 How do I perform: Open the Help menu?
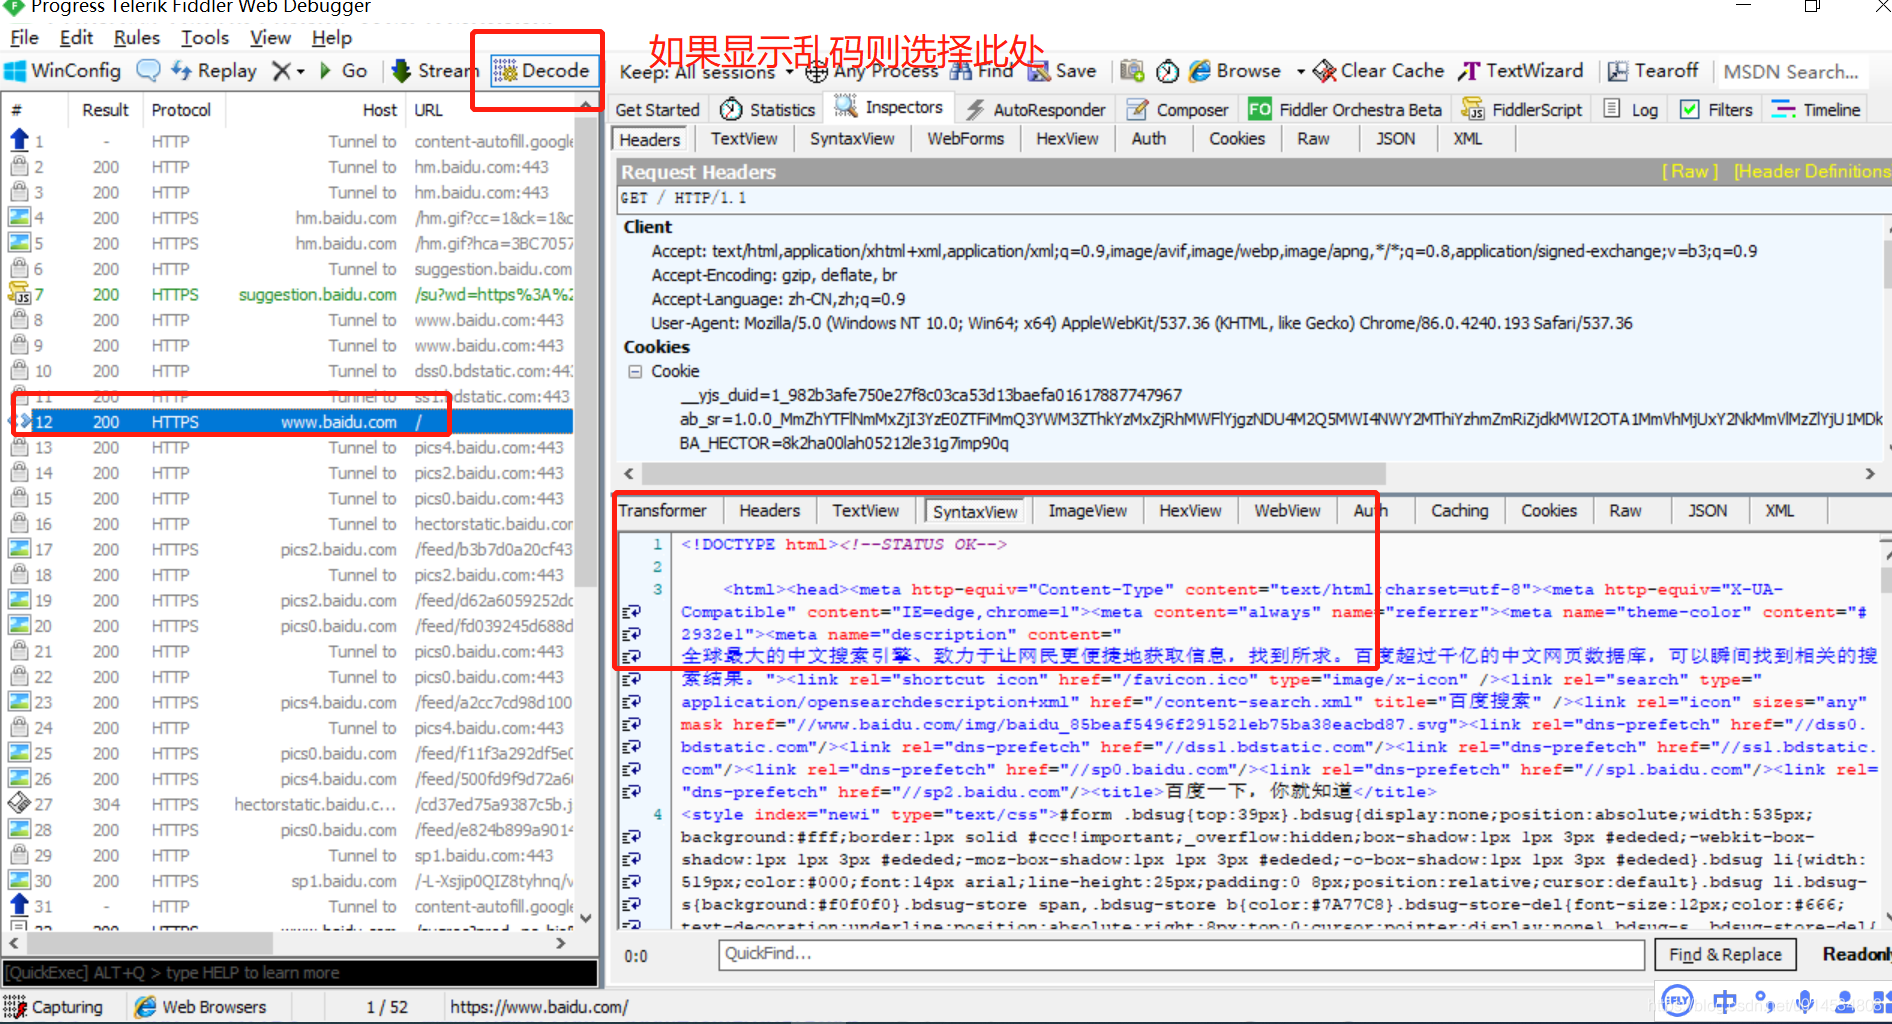[x=331, y=38]
